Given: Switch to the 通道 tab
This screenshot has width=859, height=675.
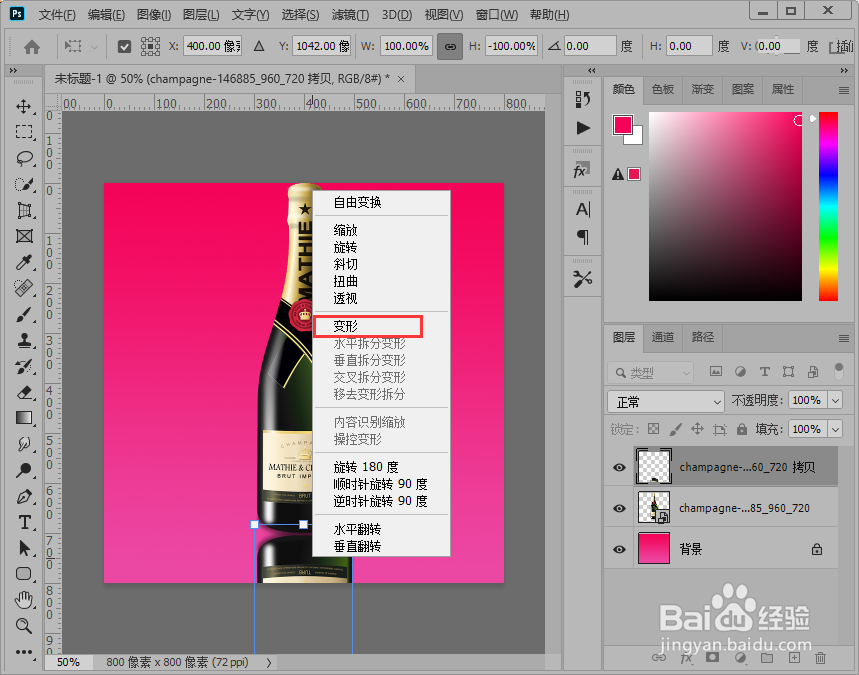Looking at the screenshot, I should [x=662, y=338].
